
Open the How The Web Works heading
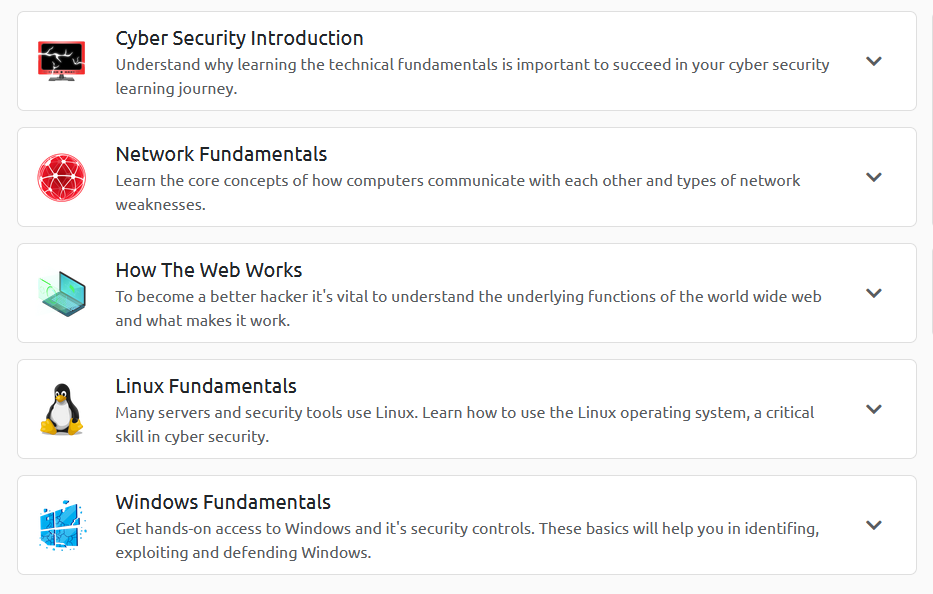[208, 270]
